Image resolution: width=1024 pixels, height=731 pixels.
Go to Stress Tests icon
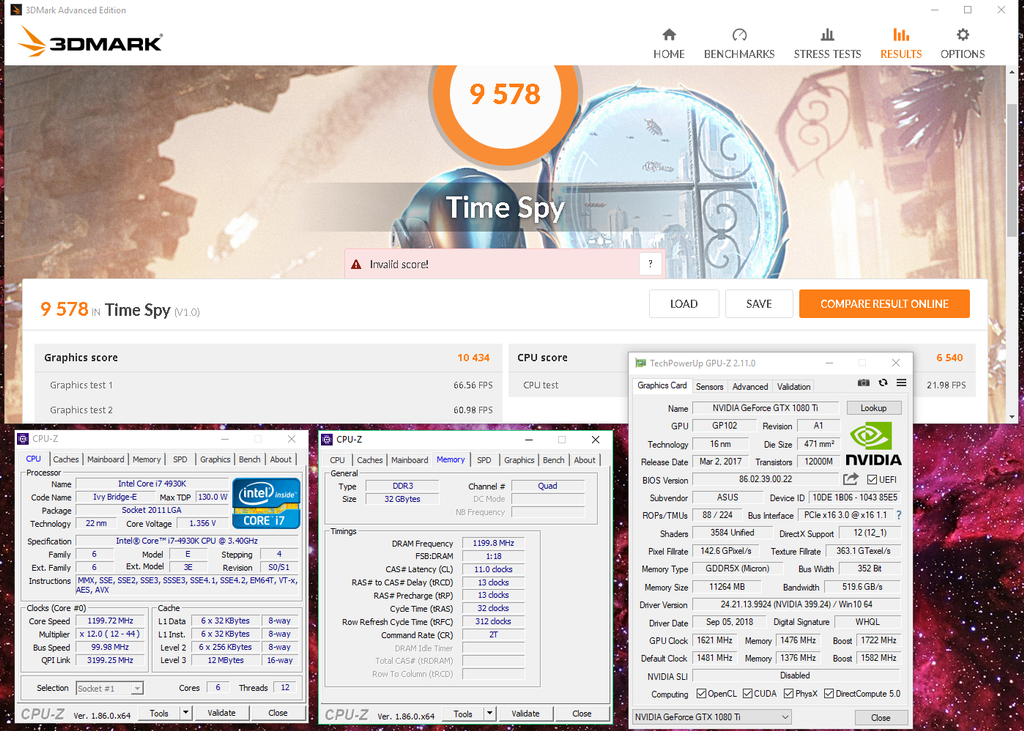click(827, 35)
